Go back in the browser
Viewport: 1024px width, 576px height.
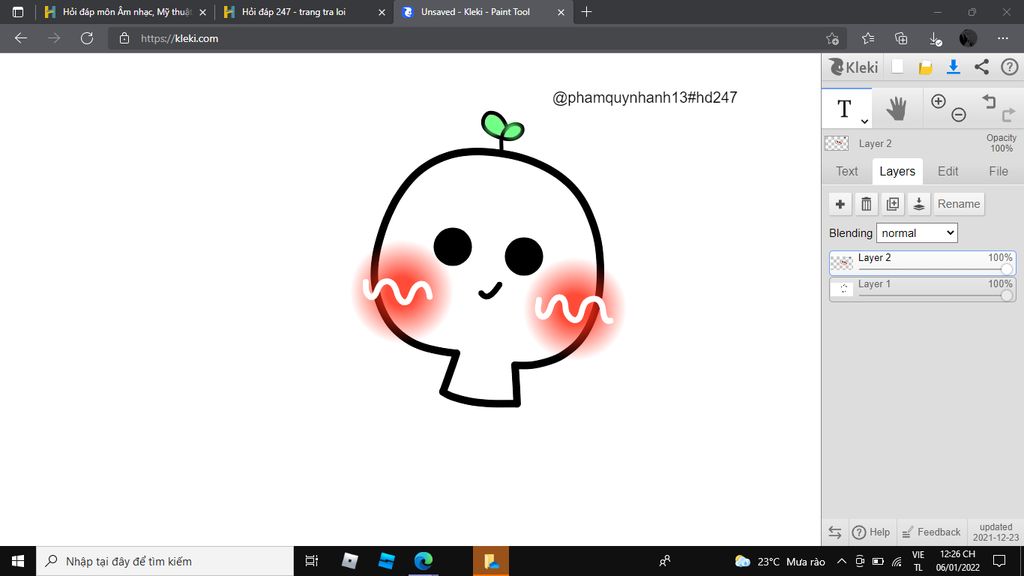21,39
